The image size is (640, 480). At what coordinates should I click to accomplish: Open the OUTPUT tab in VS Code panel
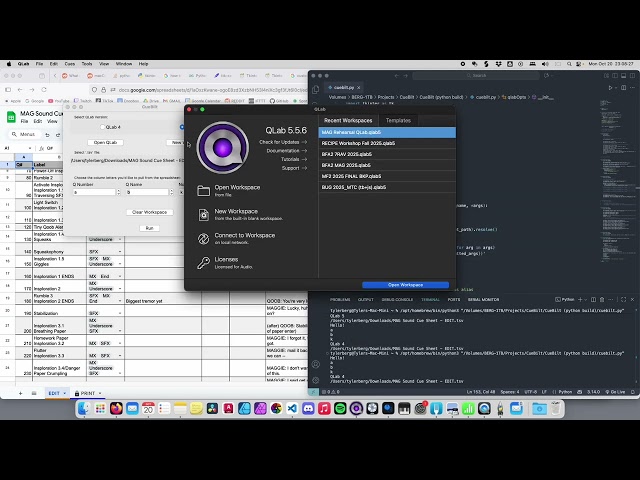[x=365, y=300]
